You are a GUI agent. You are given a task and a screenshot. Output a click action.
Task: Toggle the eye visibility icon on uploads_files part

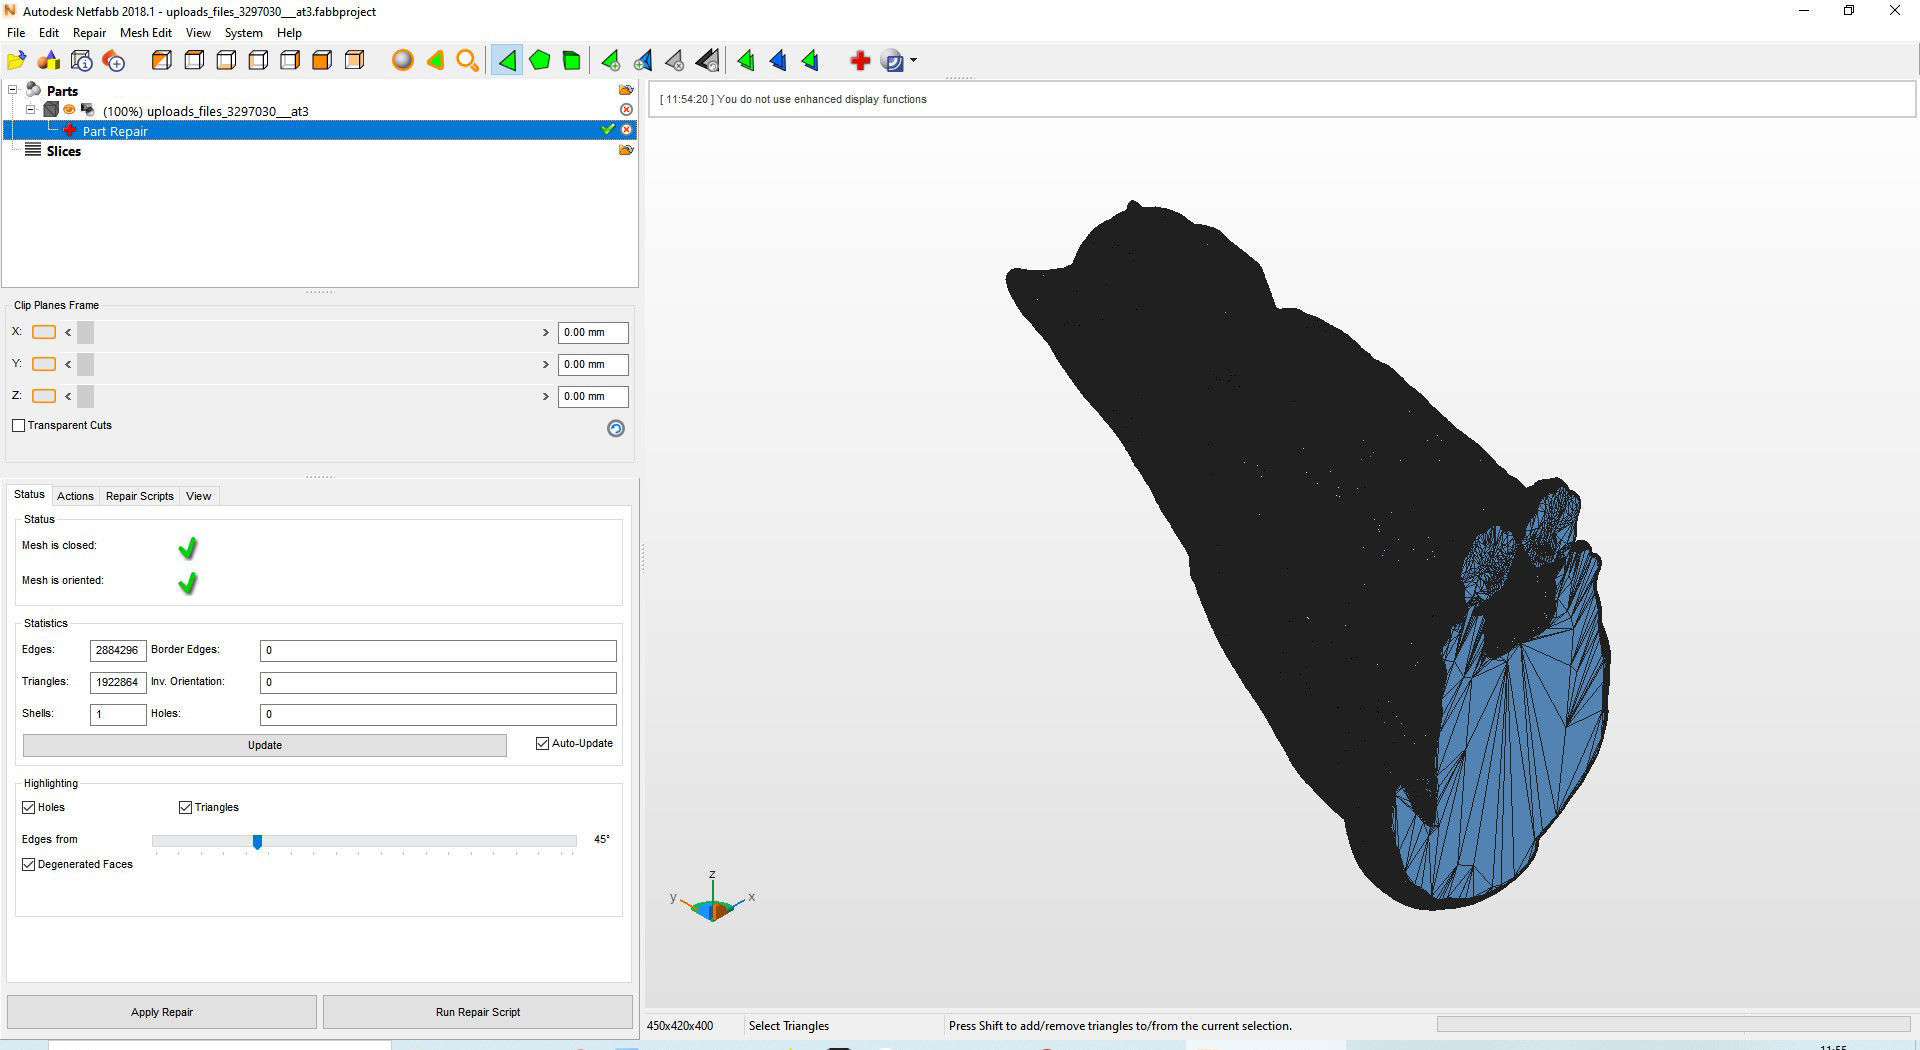(x=69, y=109)
